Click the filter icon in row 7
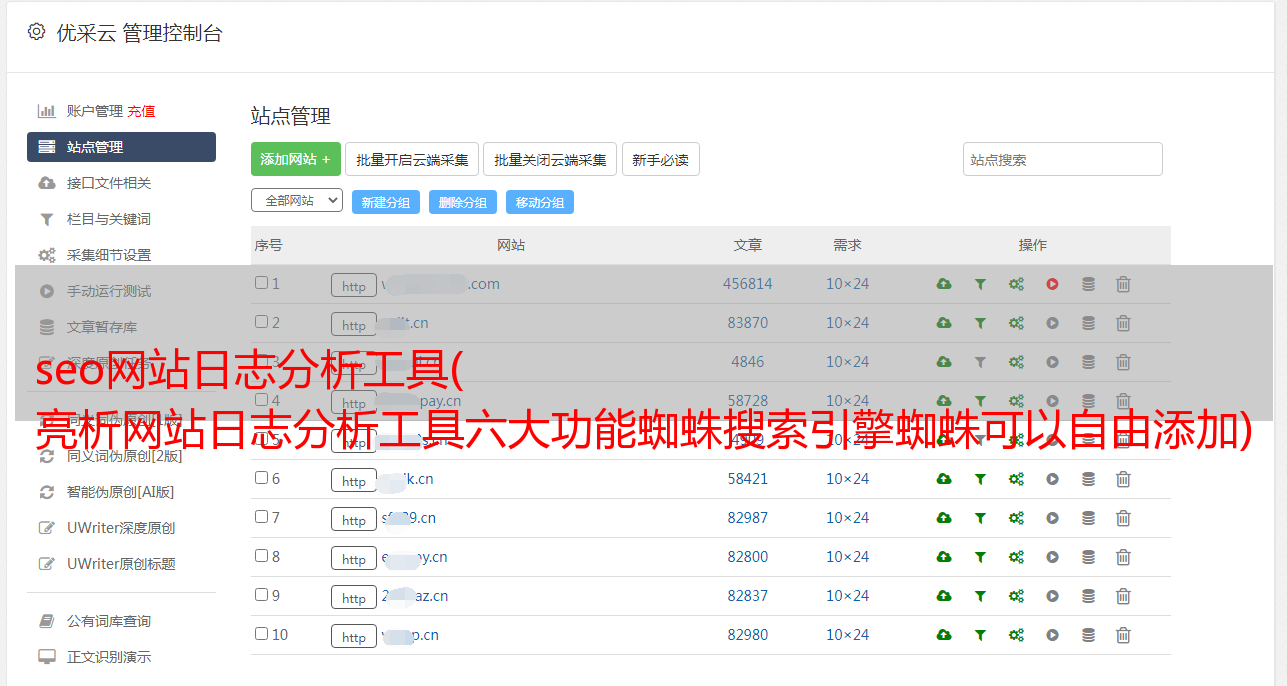Image resolution: width=1287 pixels, height=686 pixels. (980, 518)
